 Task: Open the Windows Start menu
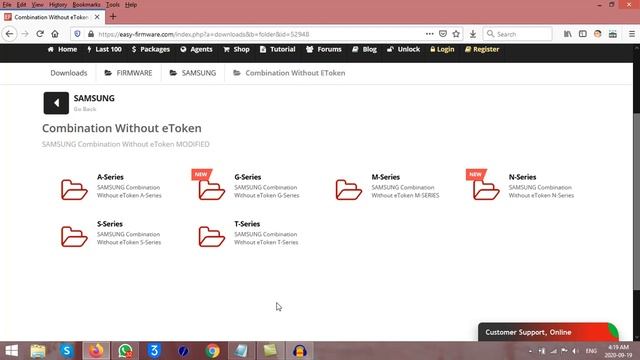point(11,351)
